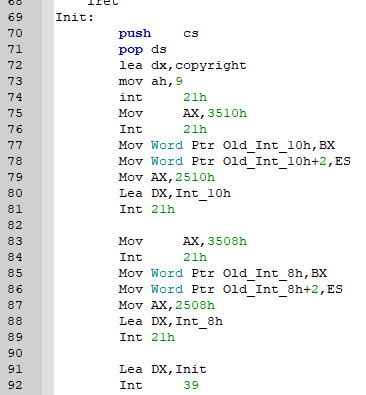Click the value 3508h on line 83
Viewport: 366px width, 395px height.
(227, 241)
